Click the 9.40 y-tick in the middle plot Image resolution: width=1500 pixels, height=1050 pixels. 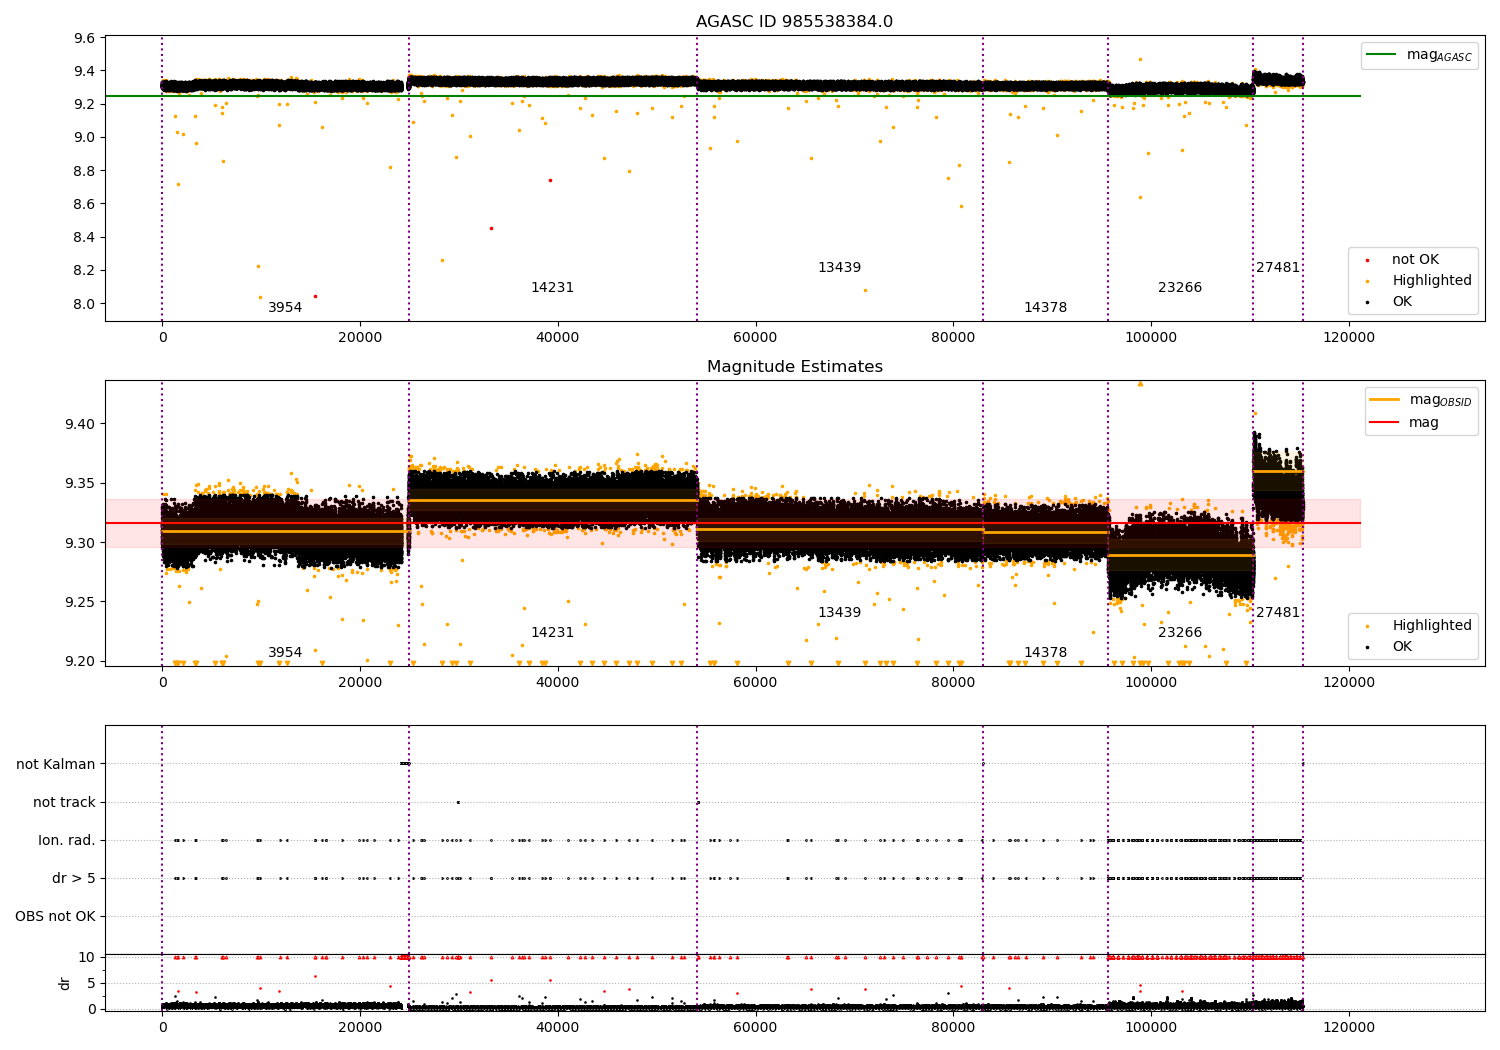[x=81, y=424]
